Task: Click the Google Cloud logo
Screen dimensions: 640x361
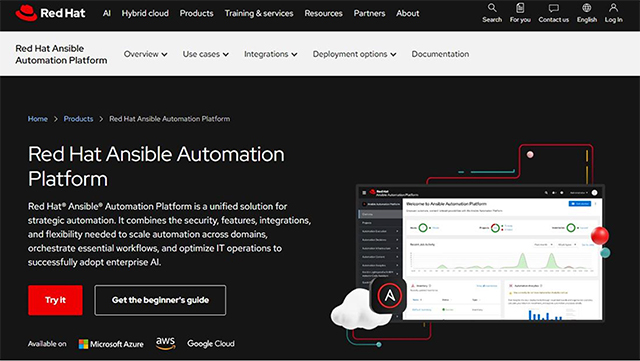Action: coord(211,343)
